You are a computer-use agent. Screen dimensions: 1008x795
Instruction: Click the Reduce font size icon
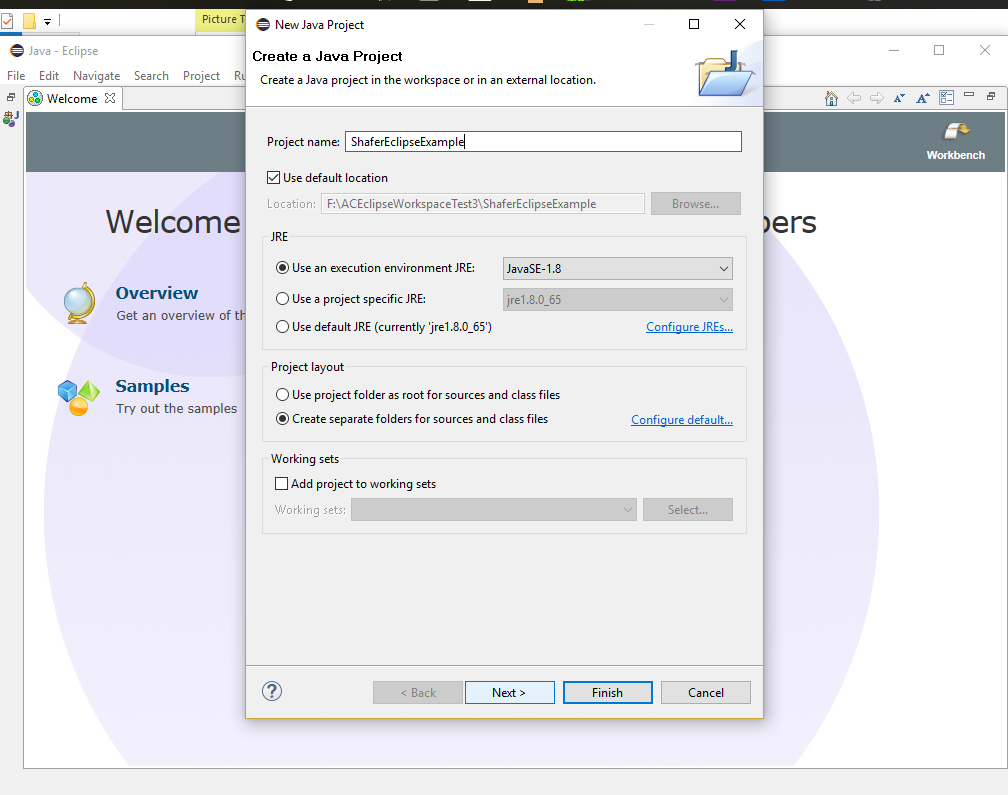coord(899,98)
